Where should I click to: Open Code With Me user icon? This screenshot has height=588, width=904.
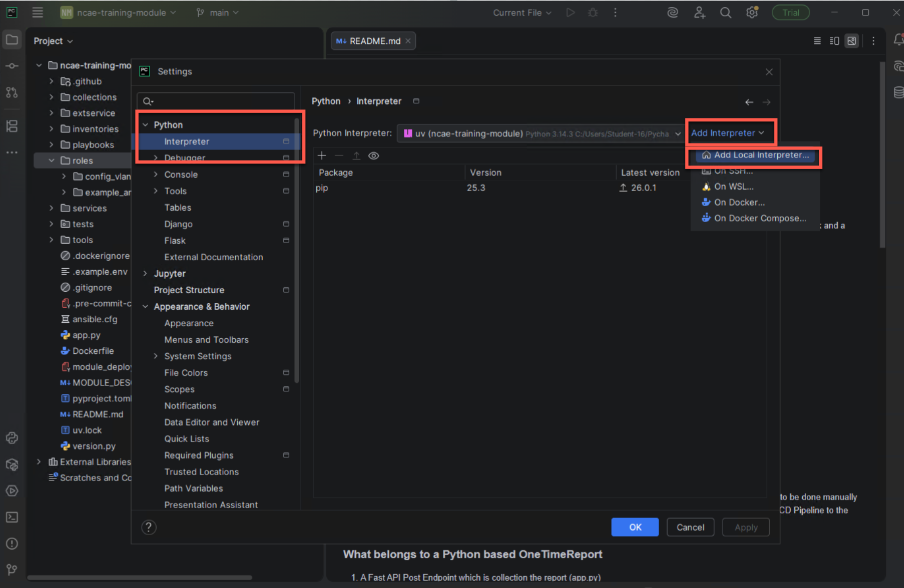699,12
